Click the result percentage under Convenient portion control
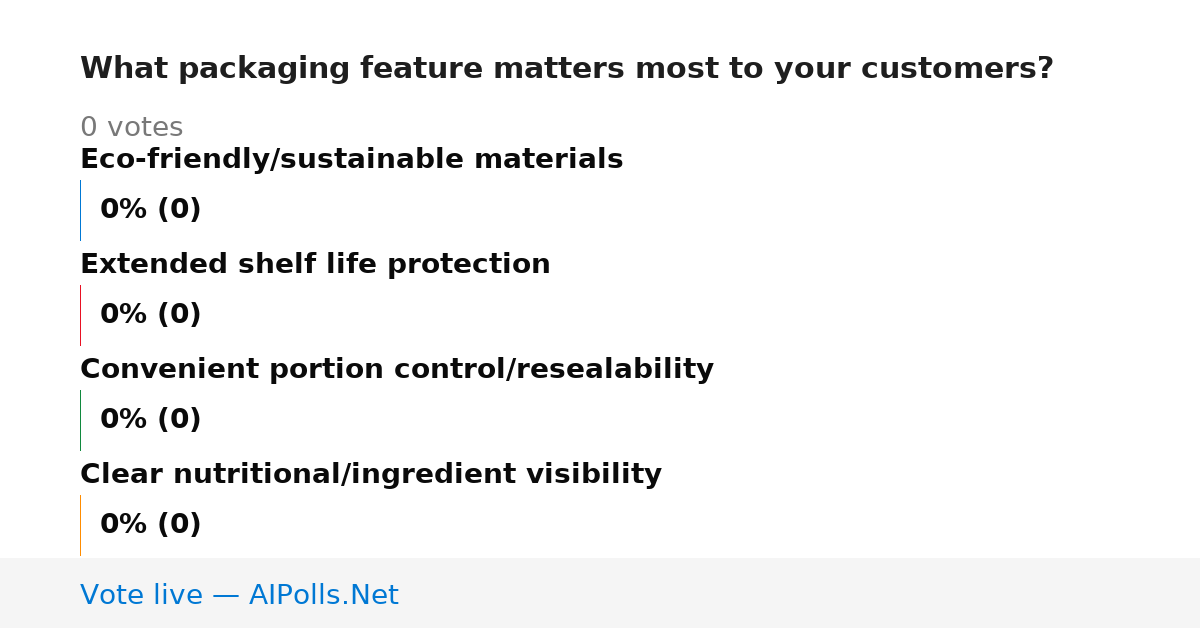 150,420
